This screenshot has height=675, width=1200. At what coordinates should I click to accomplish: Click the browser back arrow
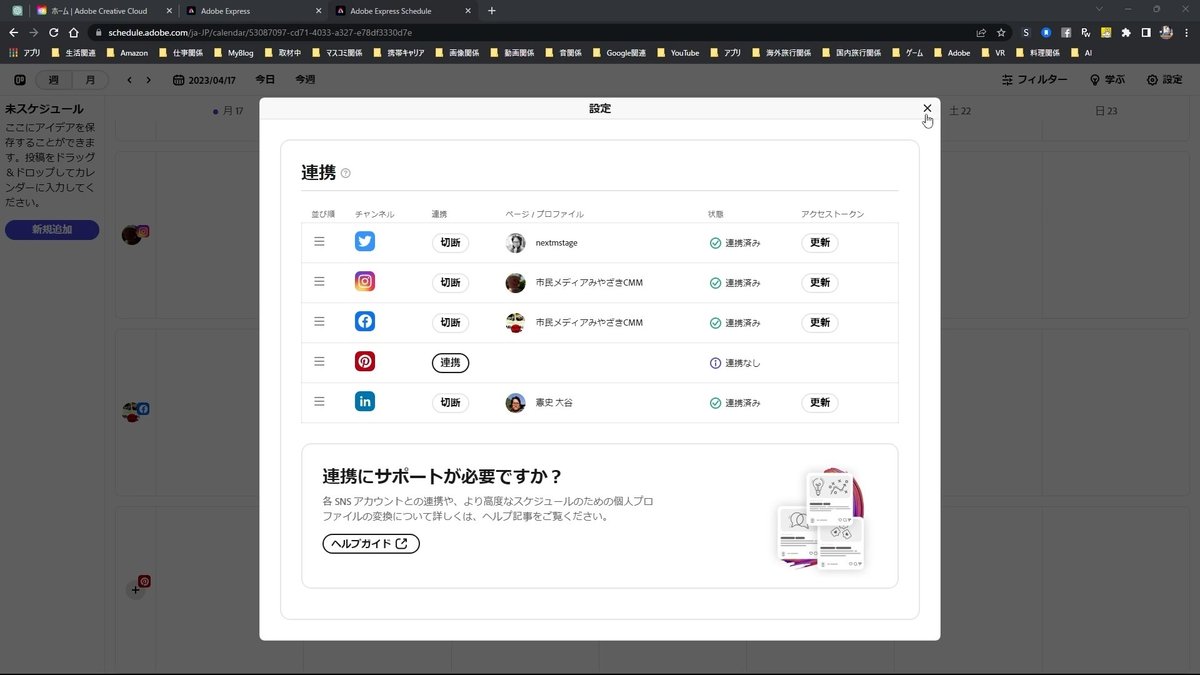(x=13, y=32)
